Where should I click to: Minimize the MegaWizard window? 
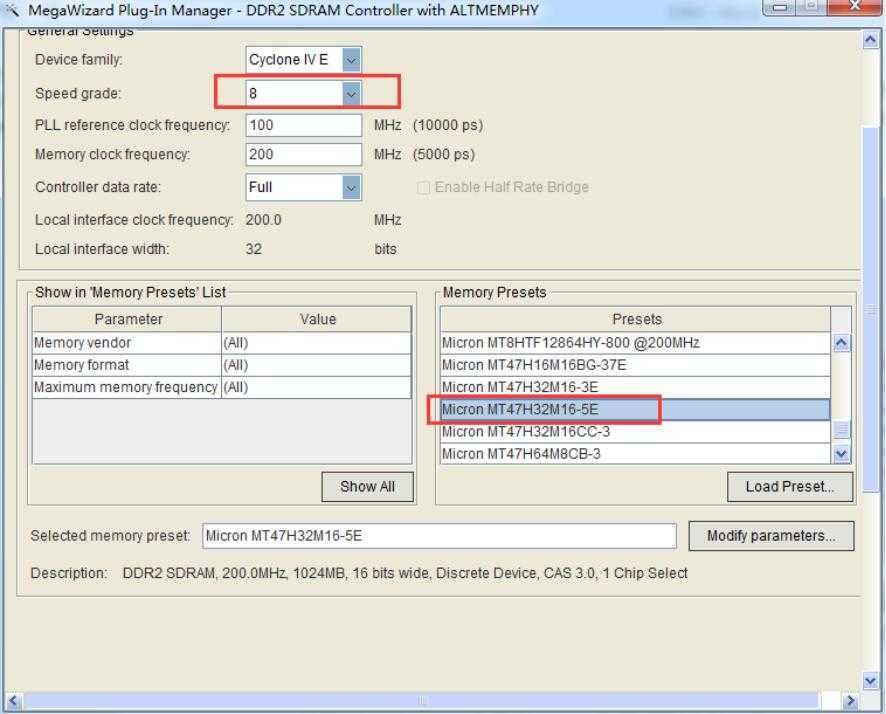(x=780, y=7)
